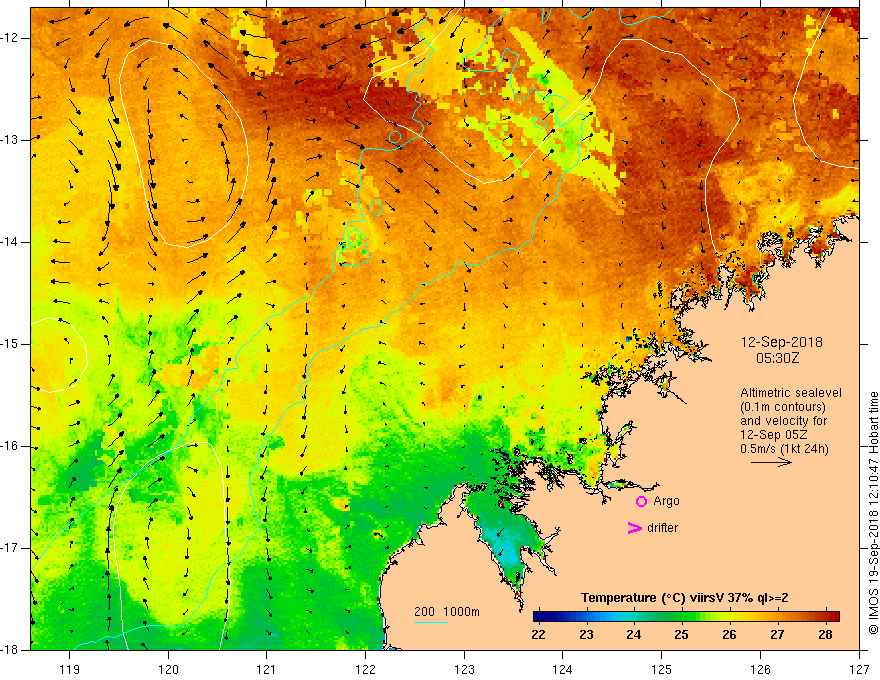Click the cyan 200 1000m isobath legend line
Screen dimensions: 880x680
(431, 622)
